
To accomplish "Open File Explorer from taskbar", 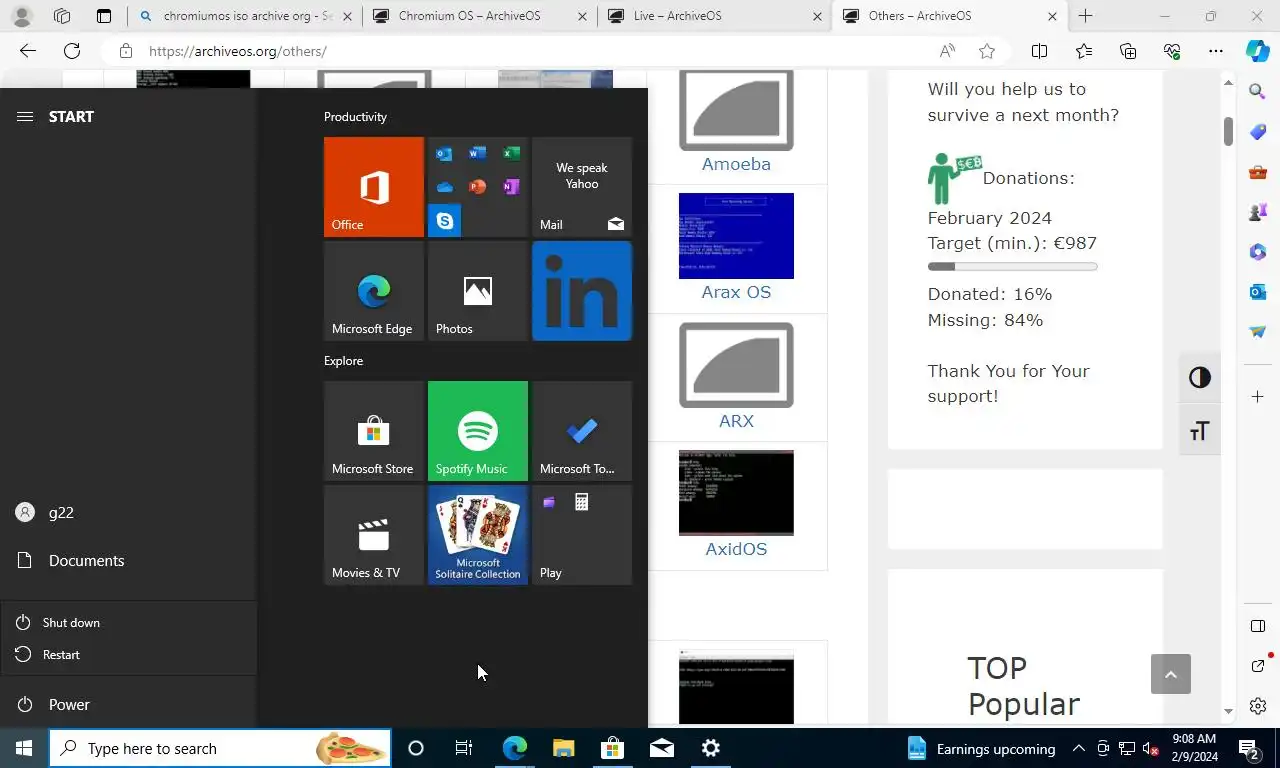I will coord(564,748).
